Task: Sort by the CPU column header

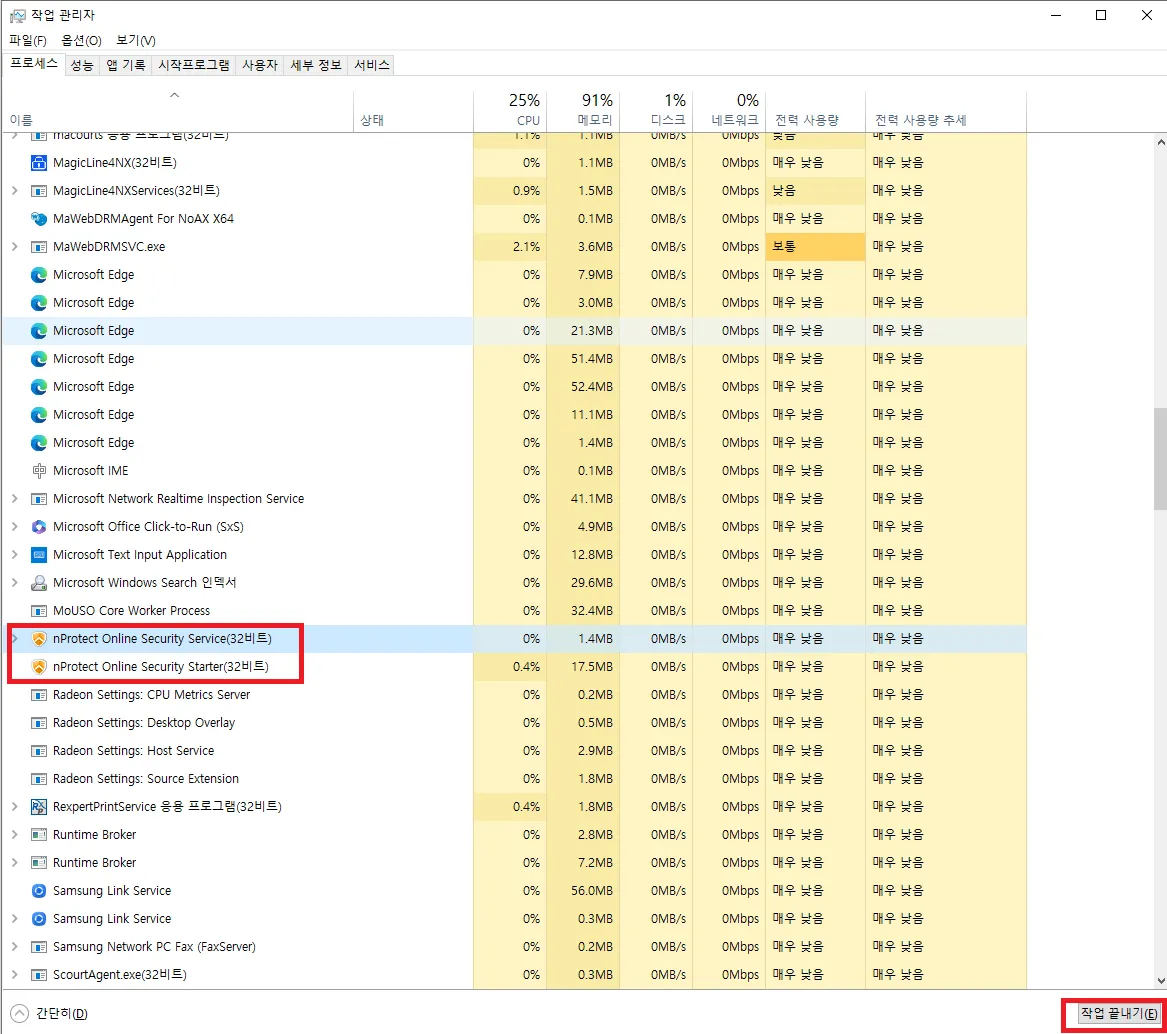Action: (510, 110)
